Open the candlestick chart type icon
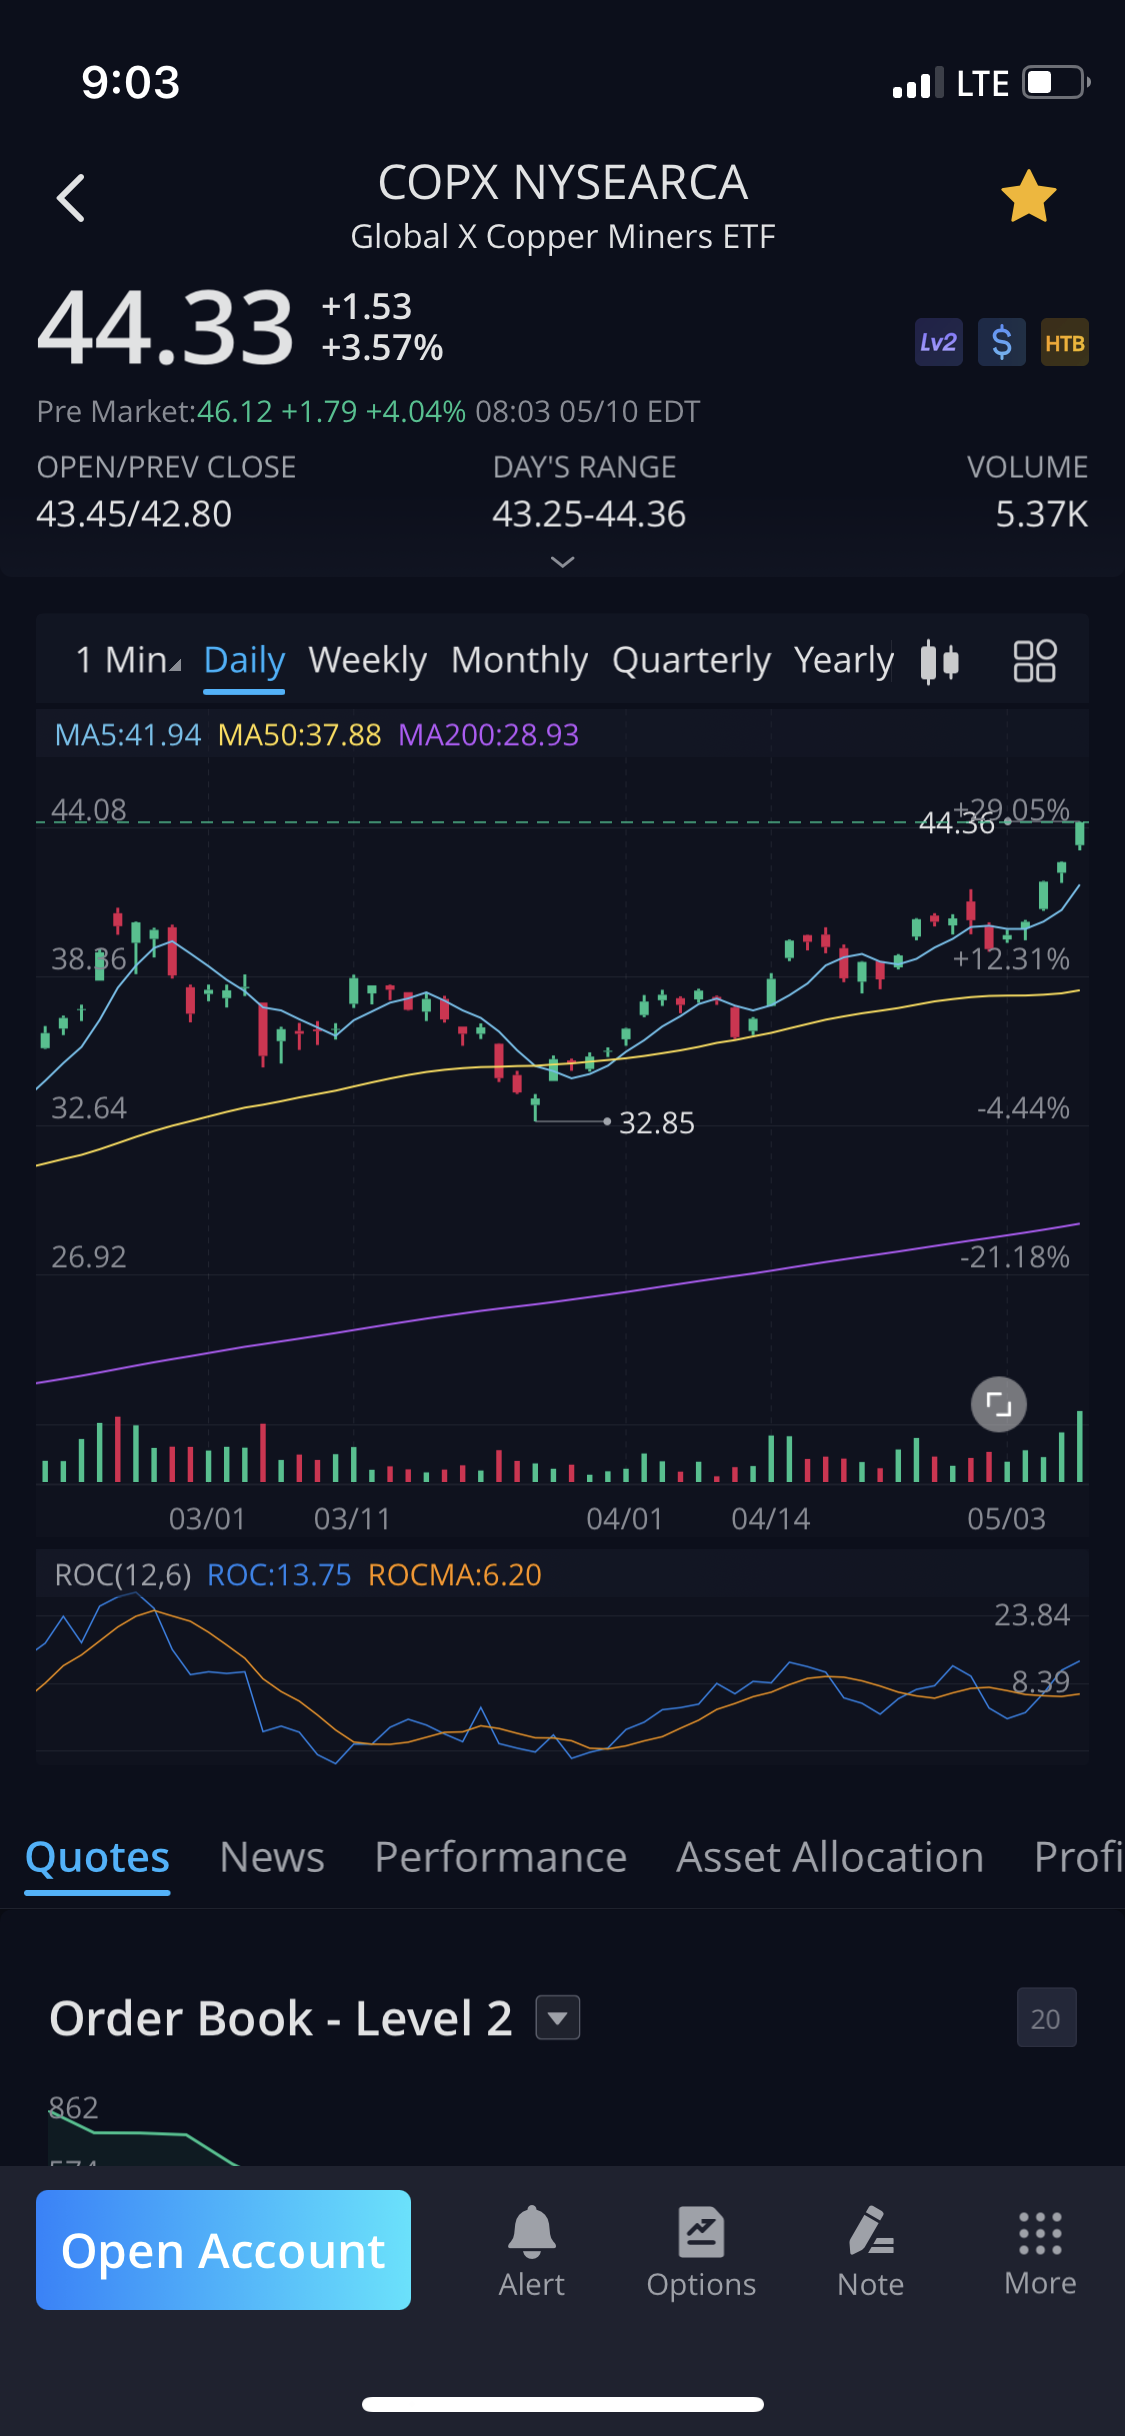The height and width of the screenshot is (2436, 1125). tap(939, 661)
